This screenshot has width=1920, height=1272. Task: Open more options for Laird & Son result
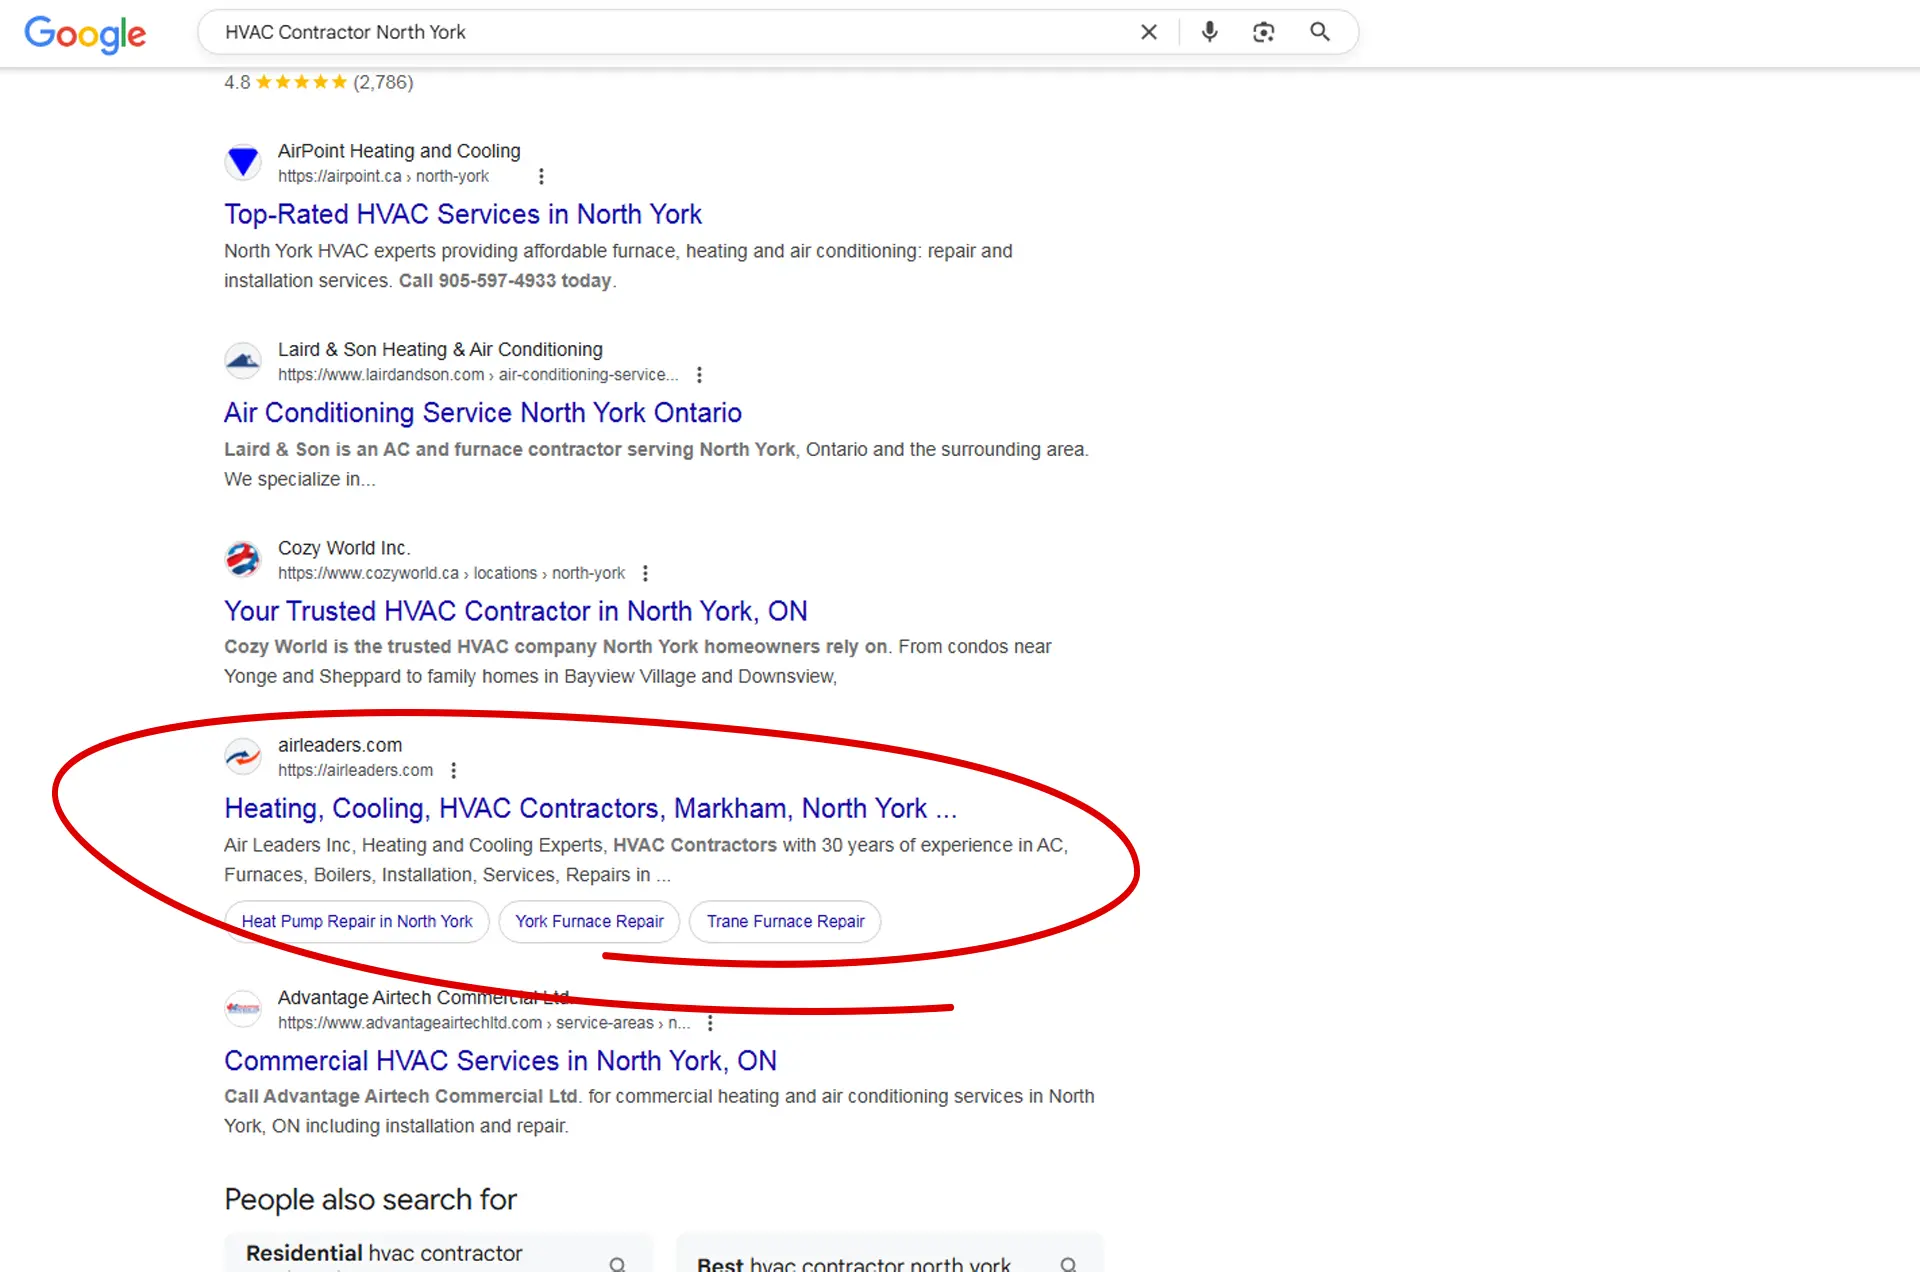[x=699, y=375]
